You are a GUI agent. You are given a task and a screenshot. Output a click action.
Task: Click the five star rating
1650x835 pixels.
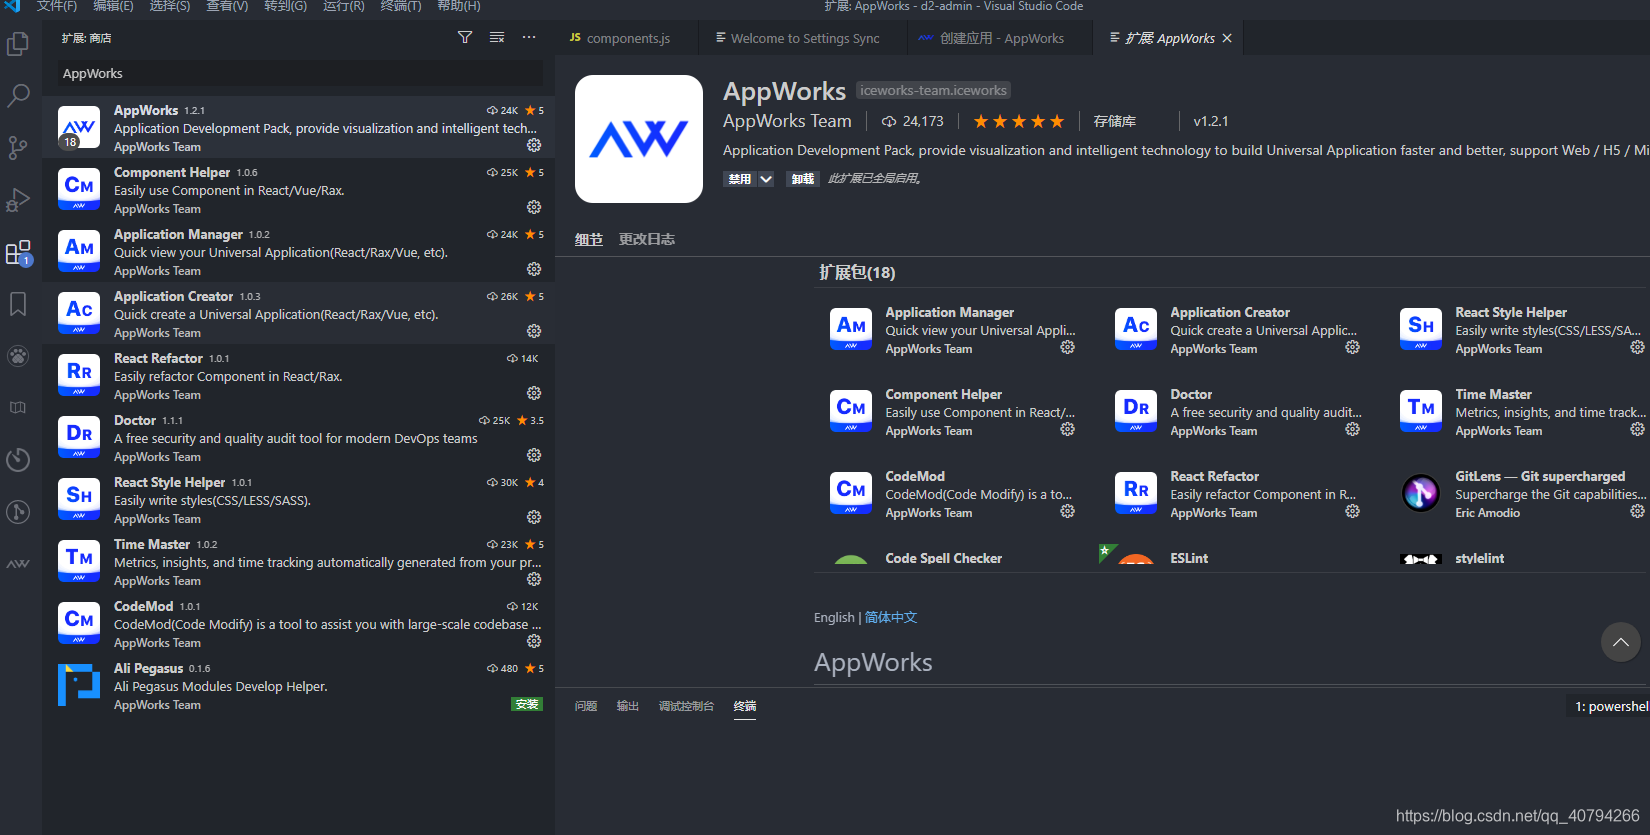click(1019, 121)
